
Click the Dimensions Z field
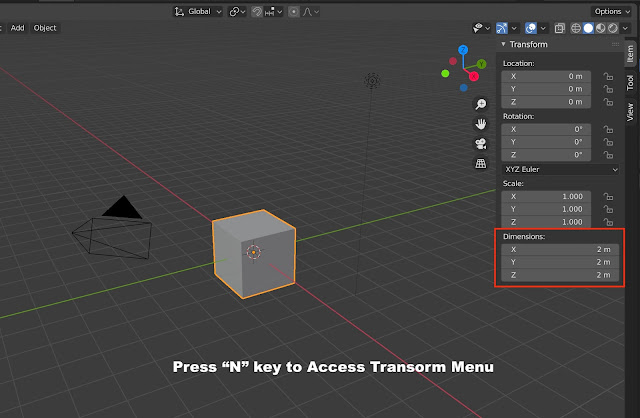pos(560,275)
